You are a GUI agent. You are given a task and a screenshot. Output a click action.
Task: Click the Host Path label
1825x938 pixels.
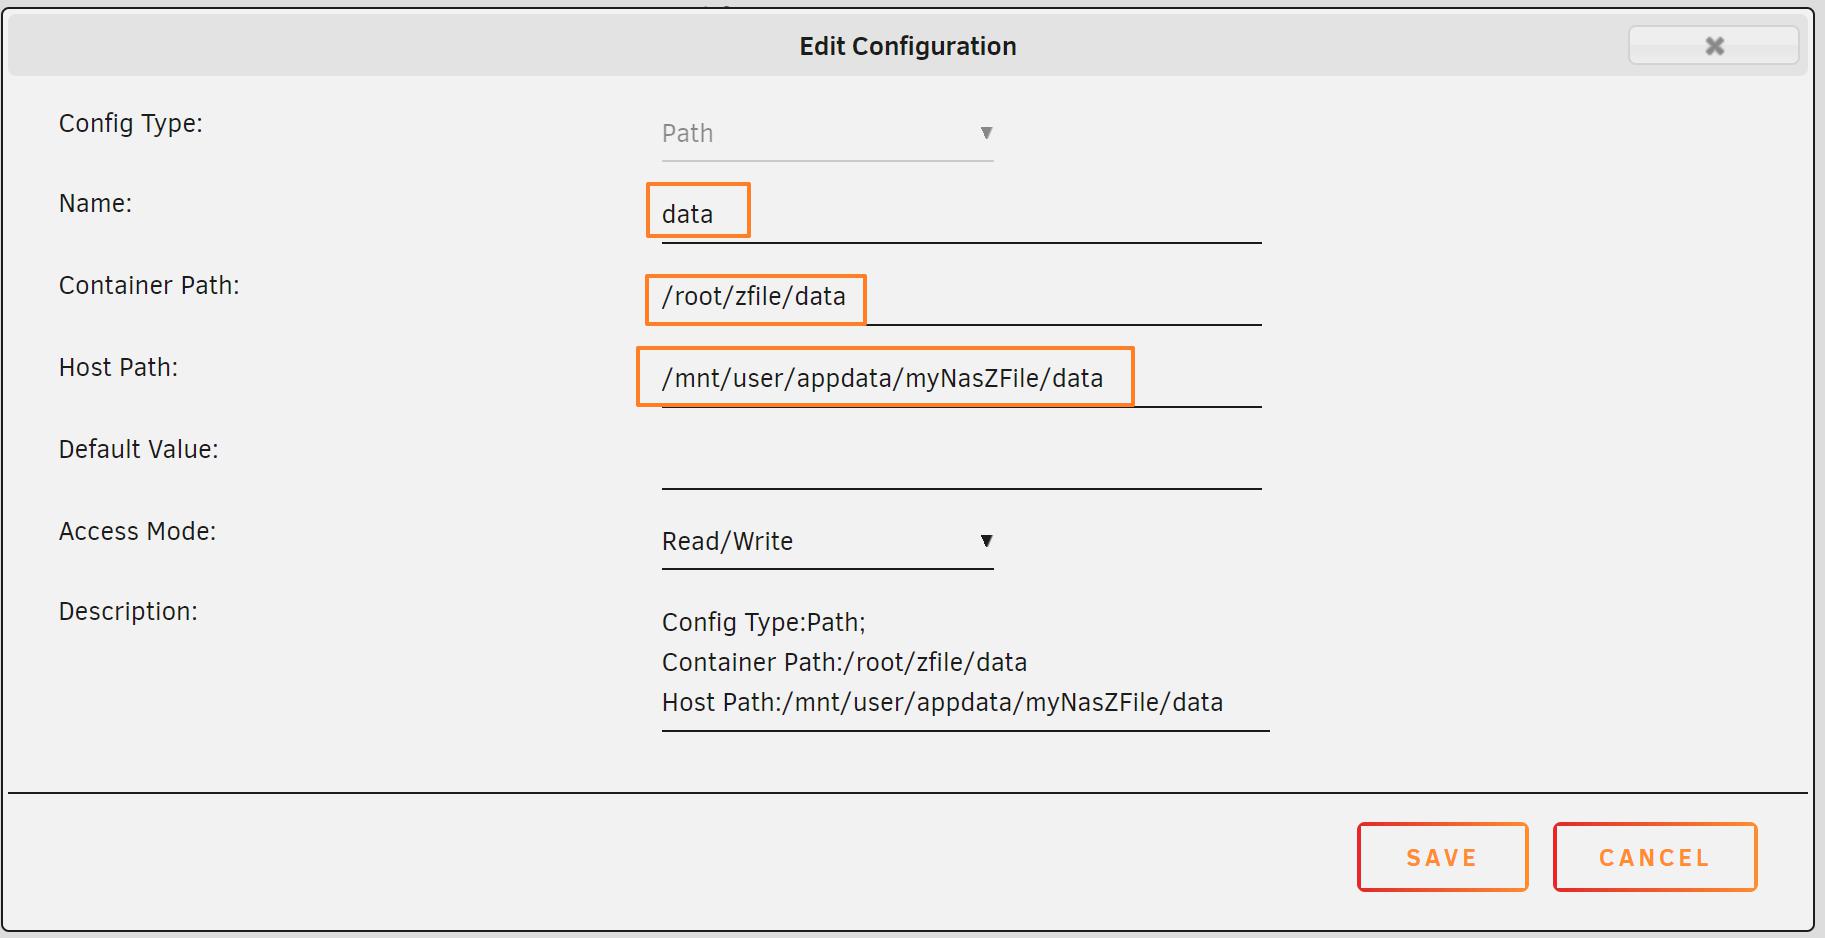[x=118, y=368]
